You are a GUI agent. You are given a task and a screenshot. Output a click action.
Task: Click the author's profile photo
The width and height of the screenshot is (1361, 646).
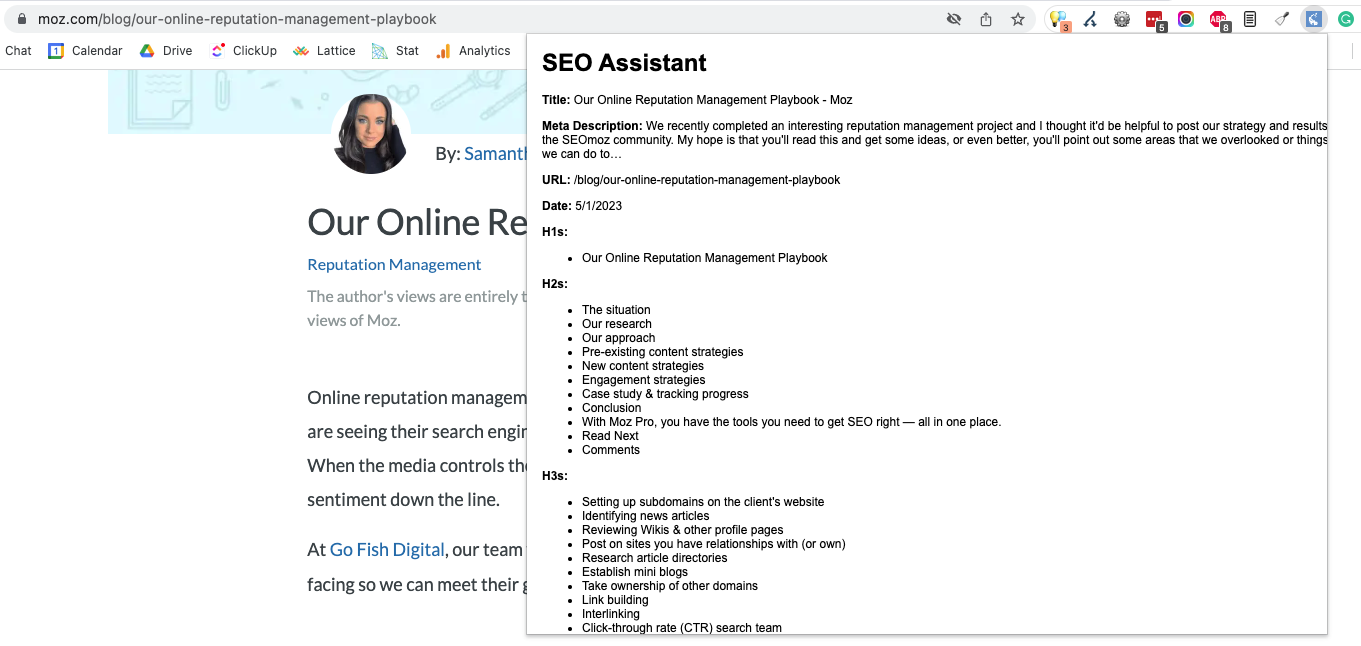(x=370, y=133)
